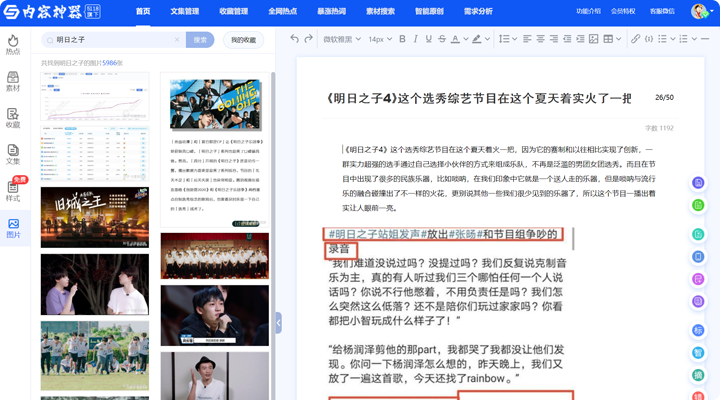Redo the last edit

pos(309,39)
